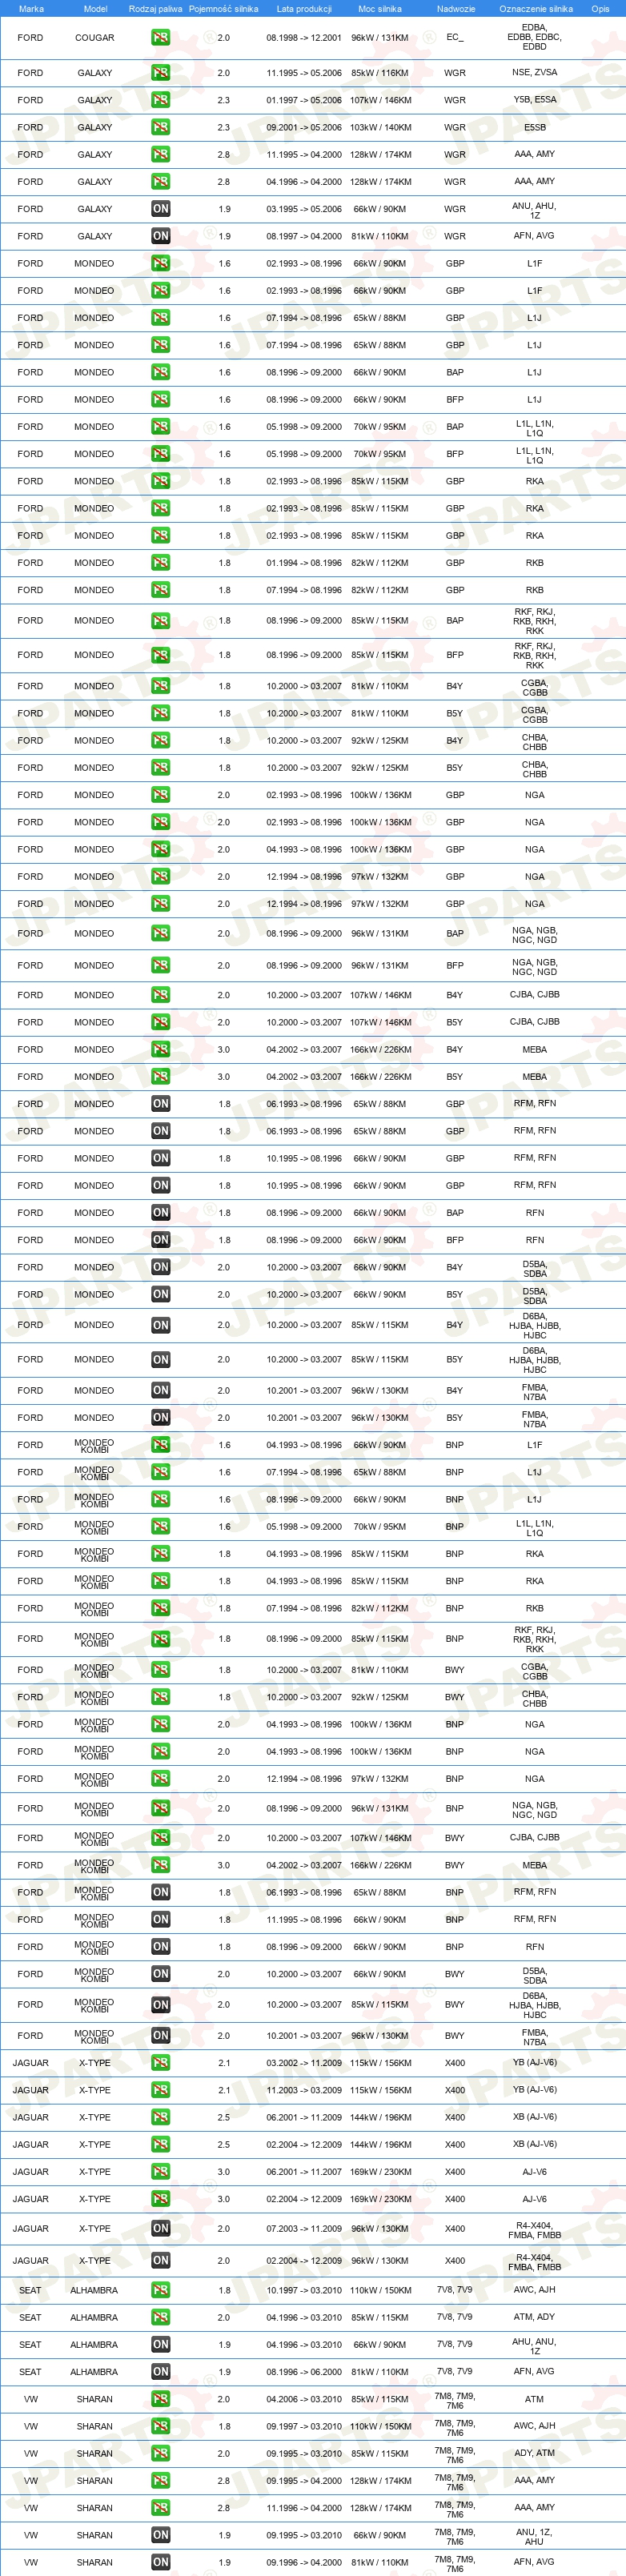This screenshot has width=626, height=2576.
Task: Click the ON diesel icon for JAGUAR X-TYPE 2.0 02.2004
Action: tap(160, 2260)
